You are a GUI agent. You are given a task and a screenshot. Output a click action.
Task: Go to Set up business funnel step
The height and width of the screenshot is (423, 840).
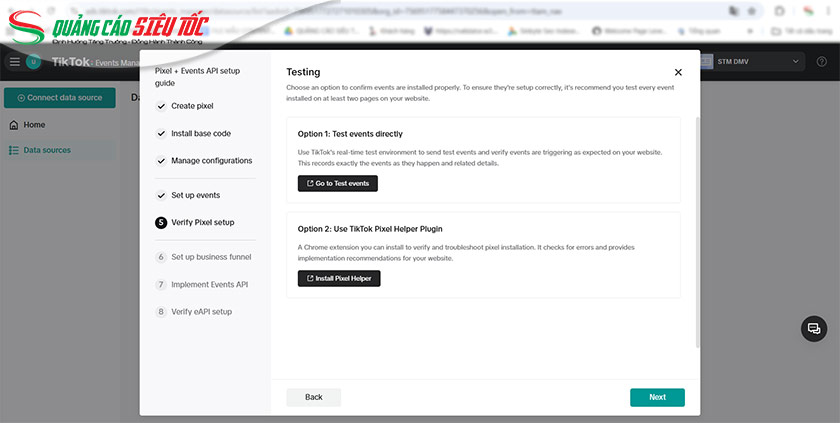211,257
